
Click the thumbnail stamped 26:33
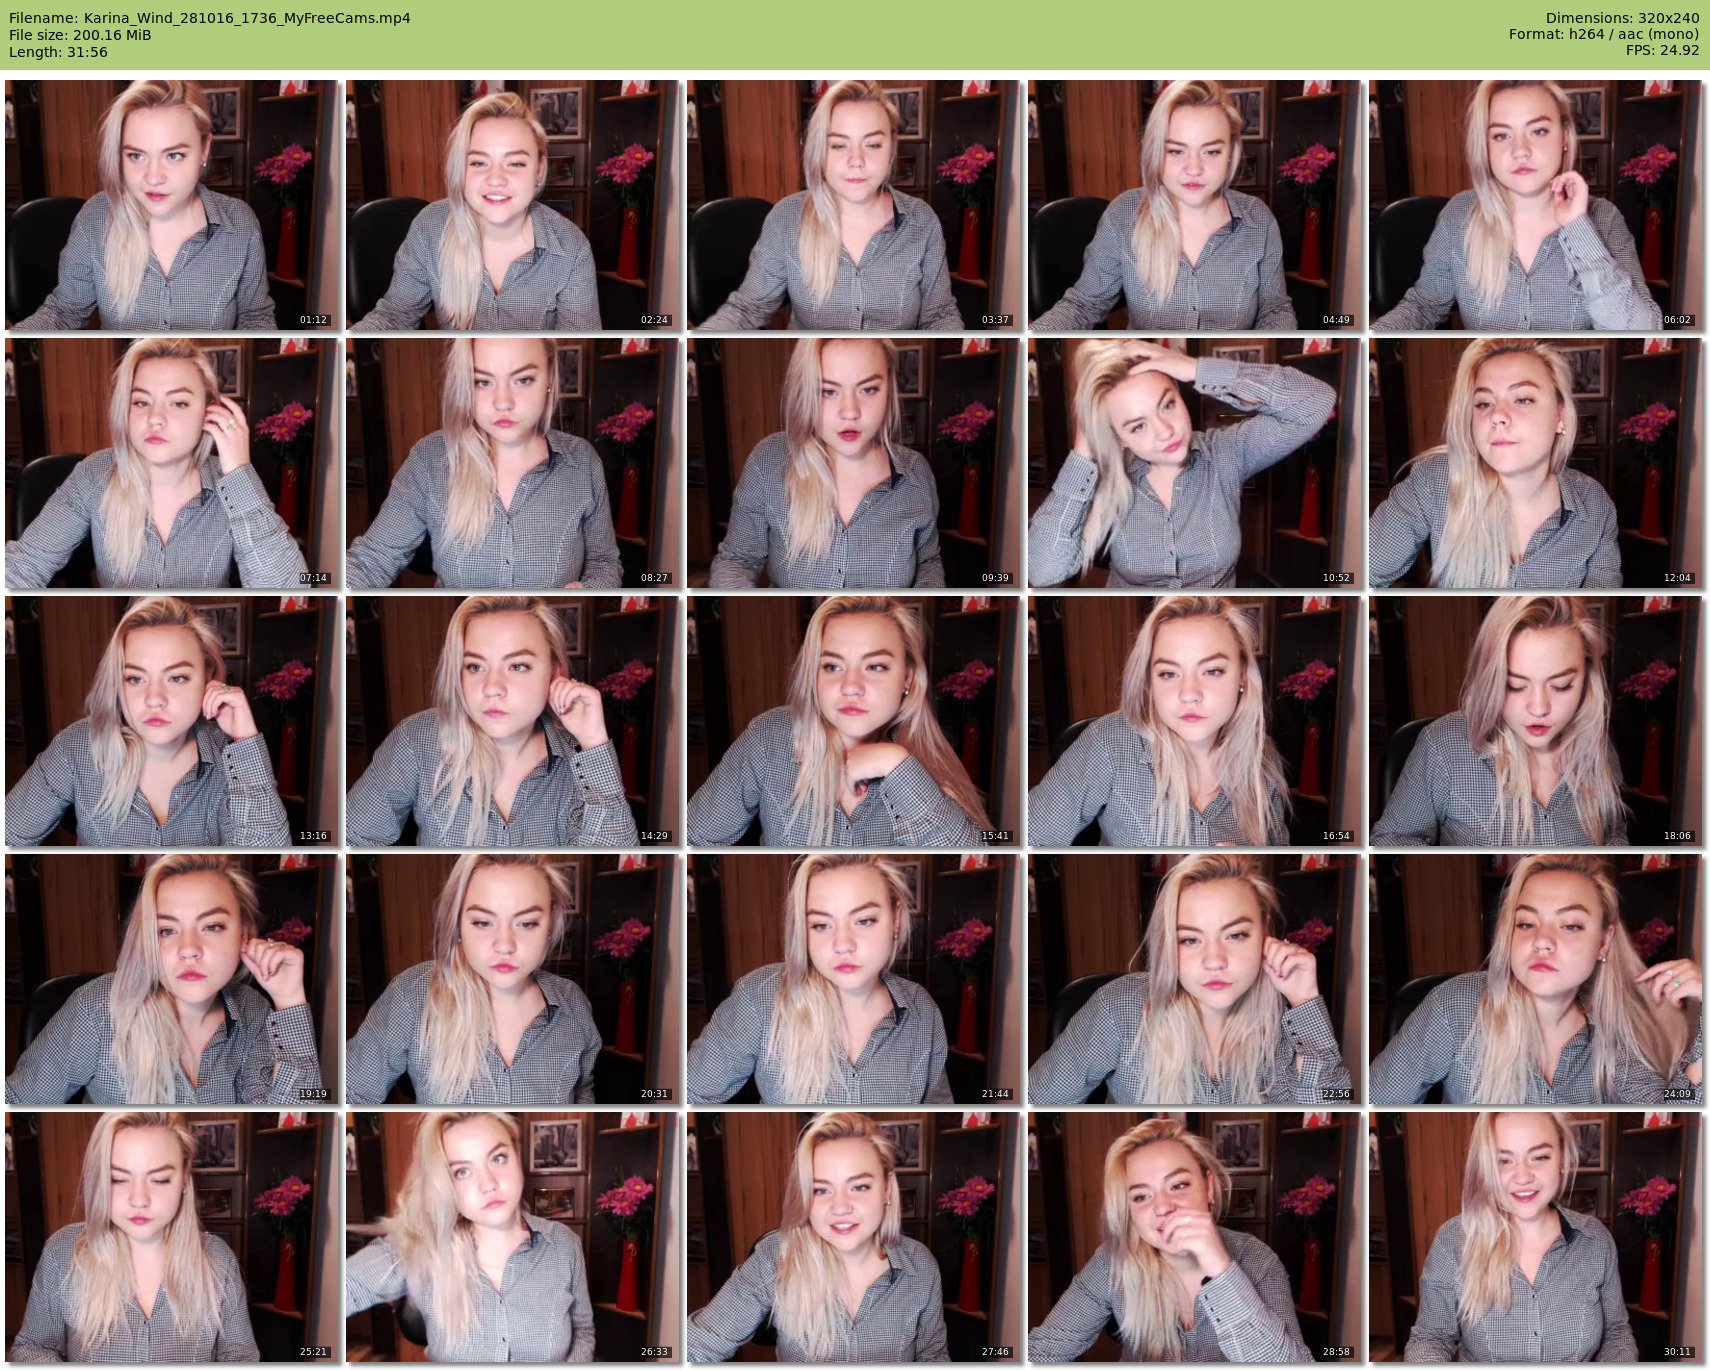pyautogui.click(x=512, y=1237)
